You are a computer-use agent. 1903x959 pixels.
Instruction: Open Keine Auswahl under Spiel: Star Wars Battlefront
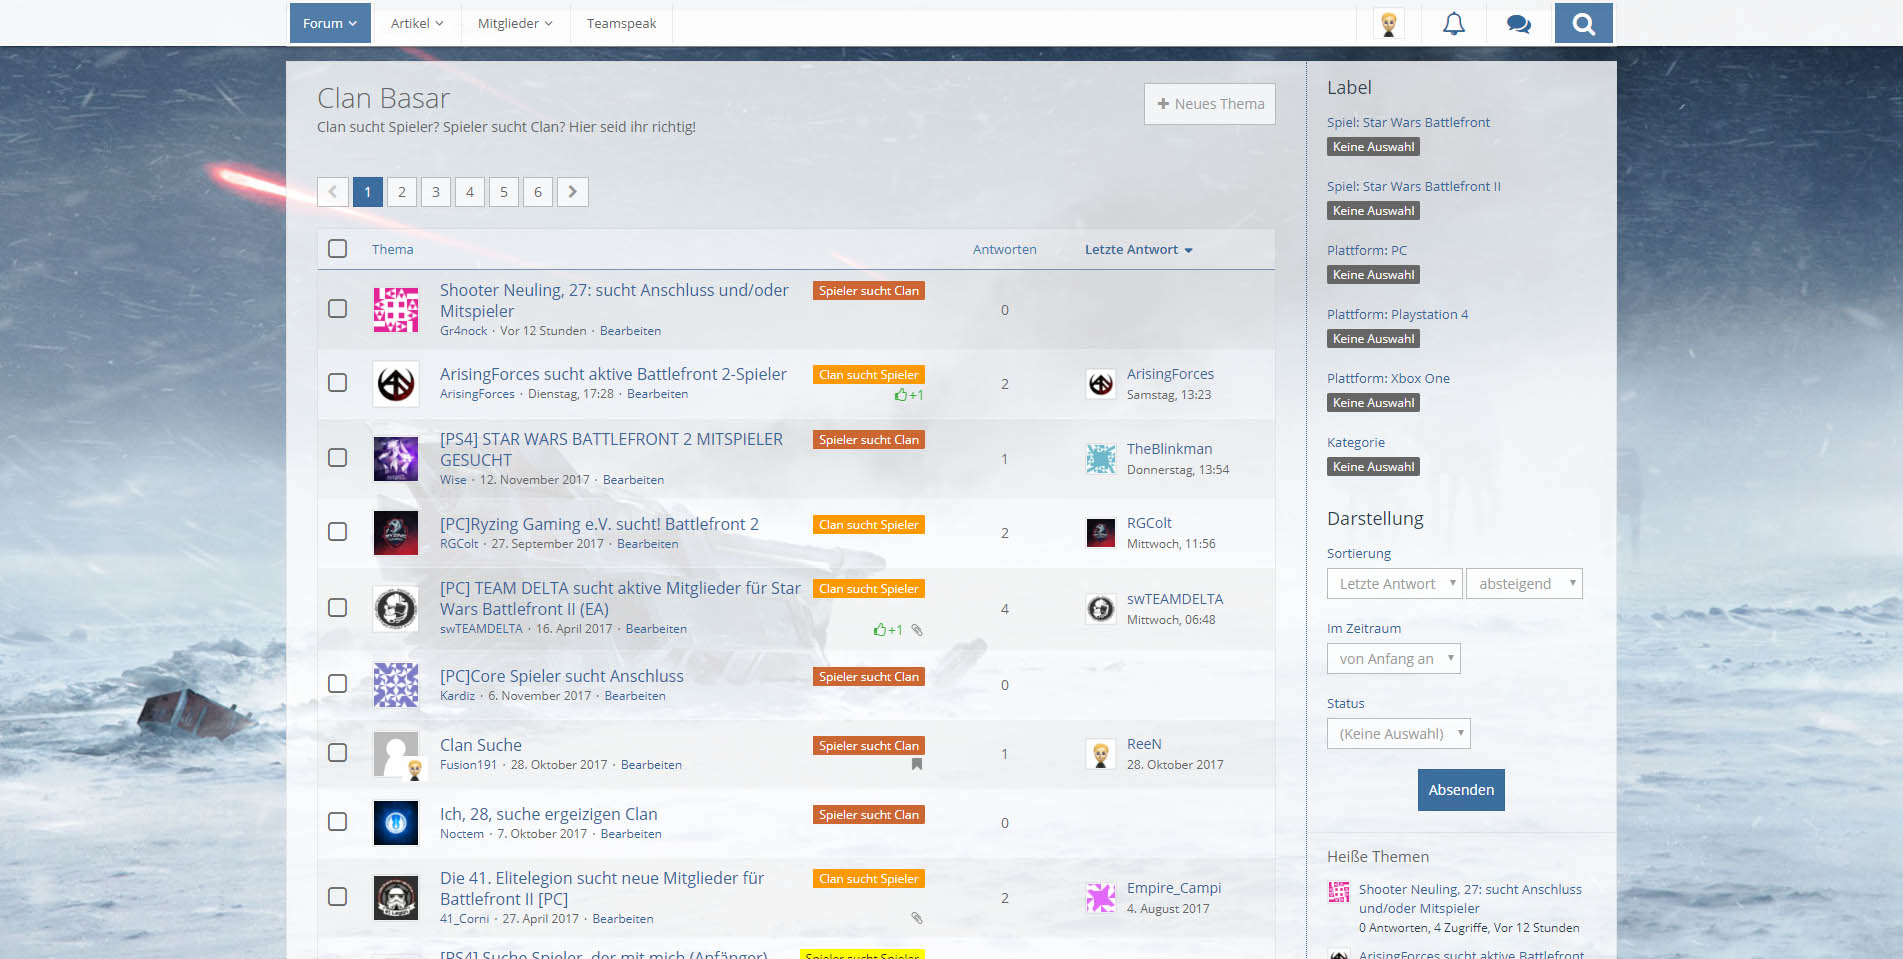pyautogui.click(x=1373, y=147)
